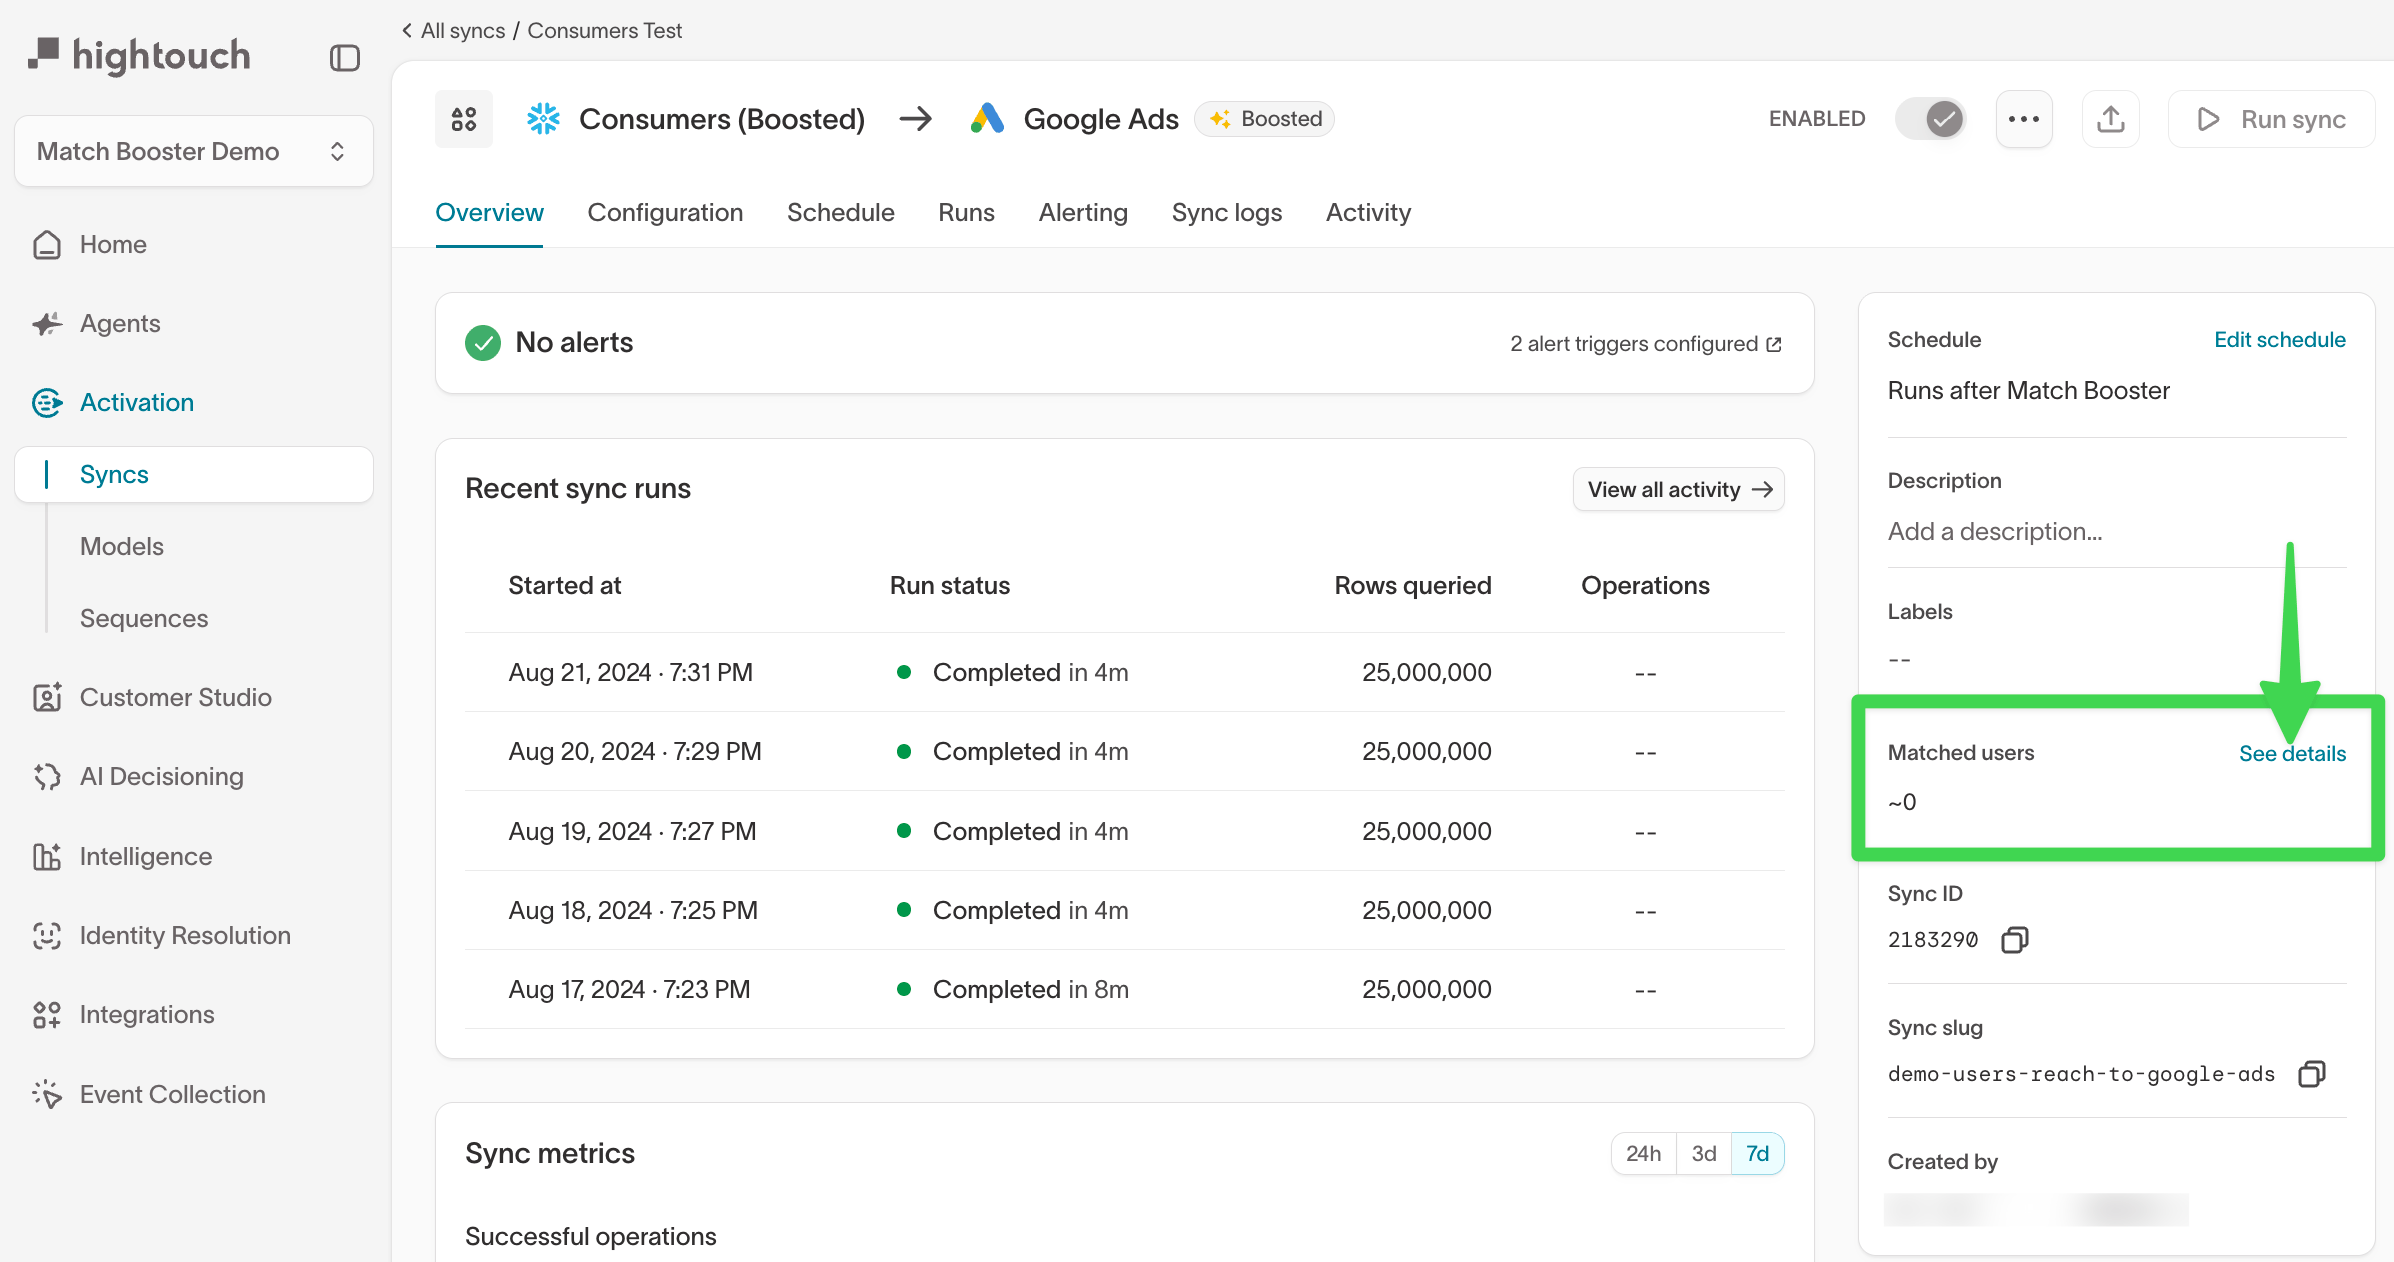Viewport: 2394px width, 1262px height.
Task: Click the Google Ads destination logo
Action: coord(987,119)
